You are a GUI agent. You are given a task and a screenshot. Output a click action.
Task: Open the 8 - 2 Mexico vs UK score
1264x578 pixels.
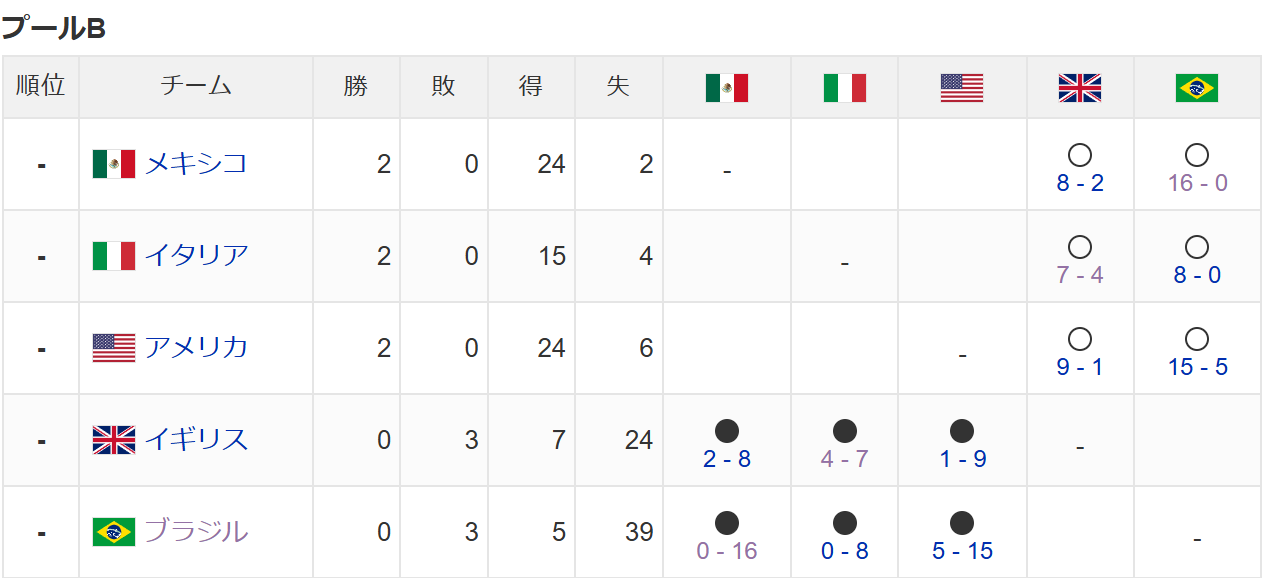point(1080,183)
